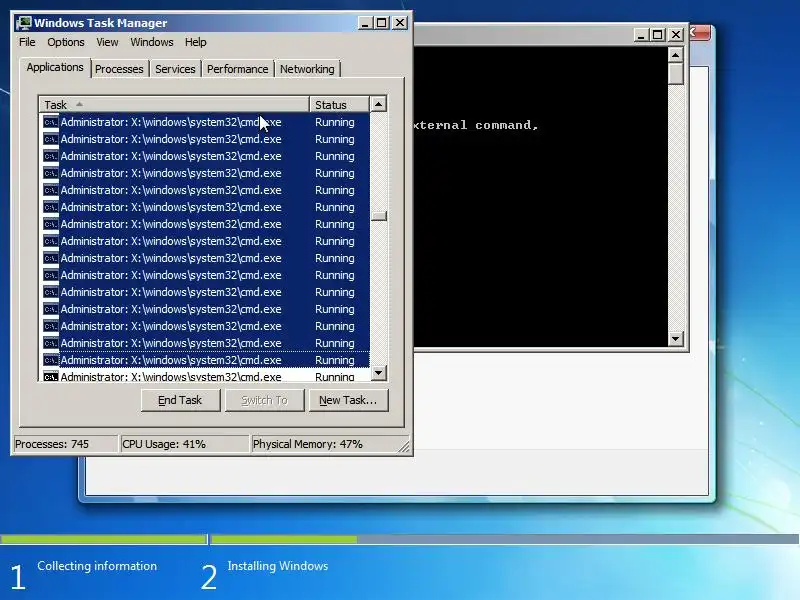Switch to the Applications tab

tap(55, 67)
